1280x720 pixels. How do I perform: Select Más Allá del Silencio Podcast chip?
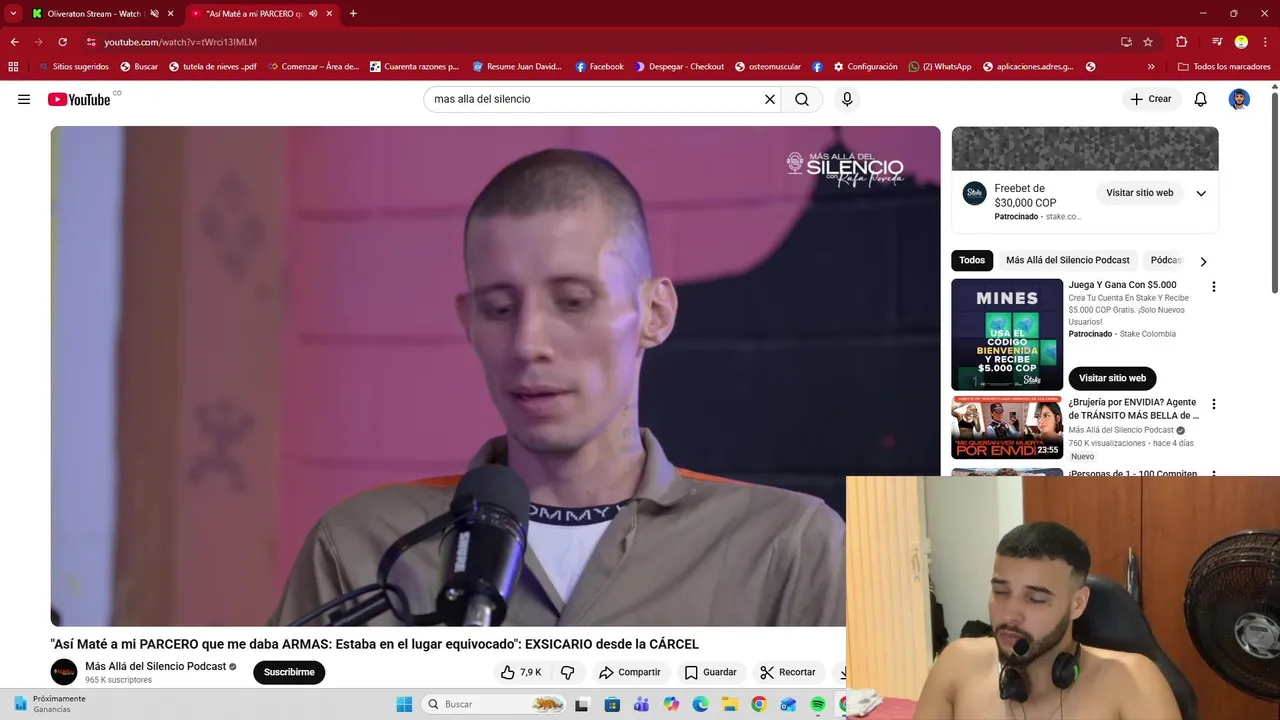pyautogui.click(x=1067, y=260)
